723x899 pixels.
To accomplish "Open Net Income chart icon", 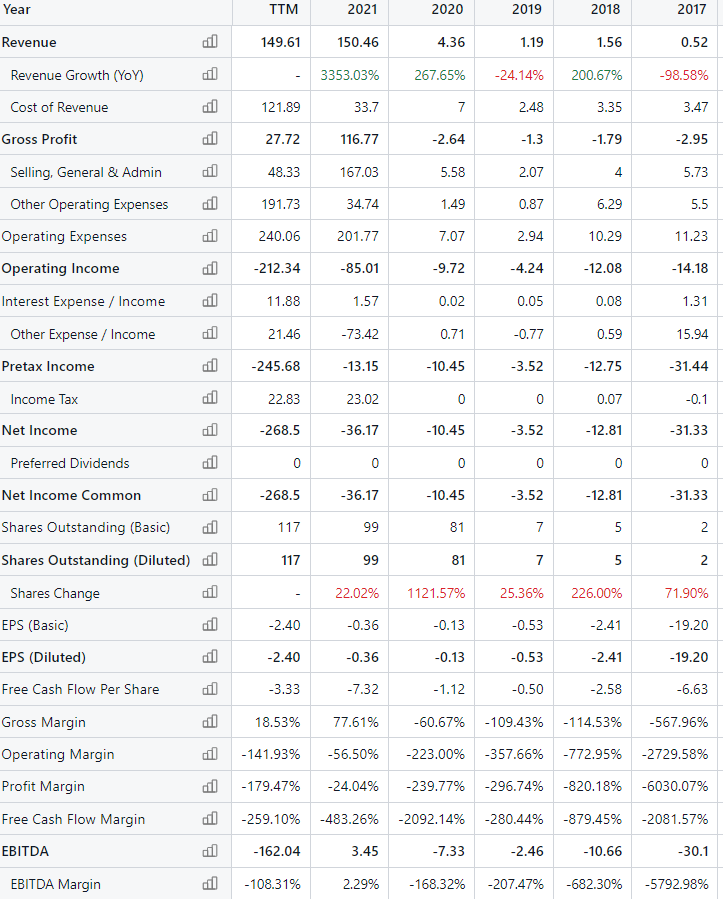I will [210, 429].
